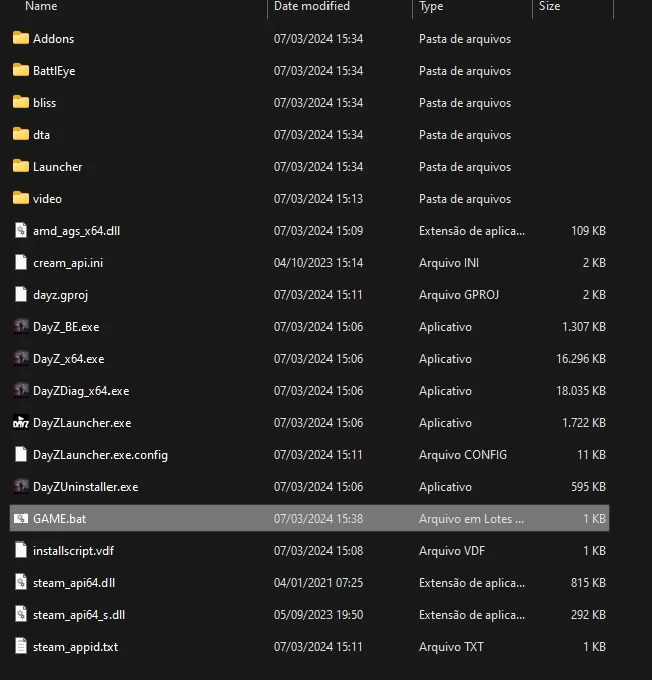Sort files by the Name column header
The height and width of the screenshot is (680, 652).
41,6
